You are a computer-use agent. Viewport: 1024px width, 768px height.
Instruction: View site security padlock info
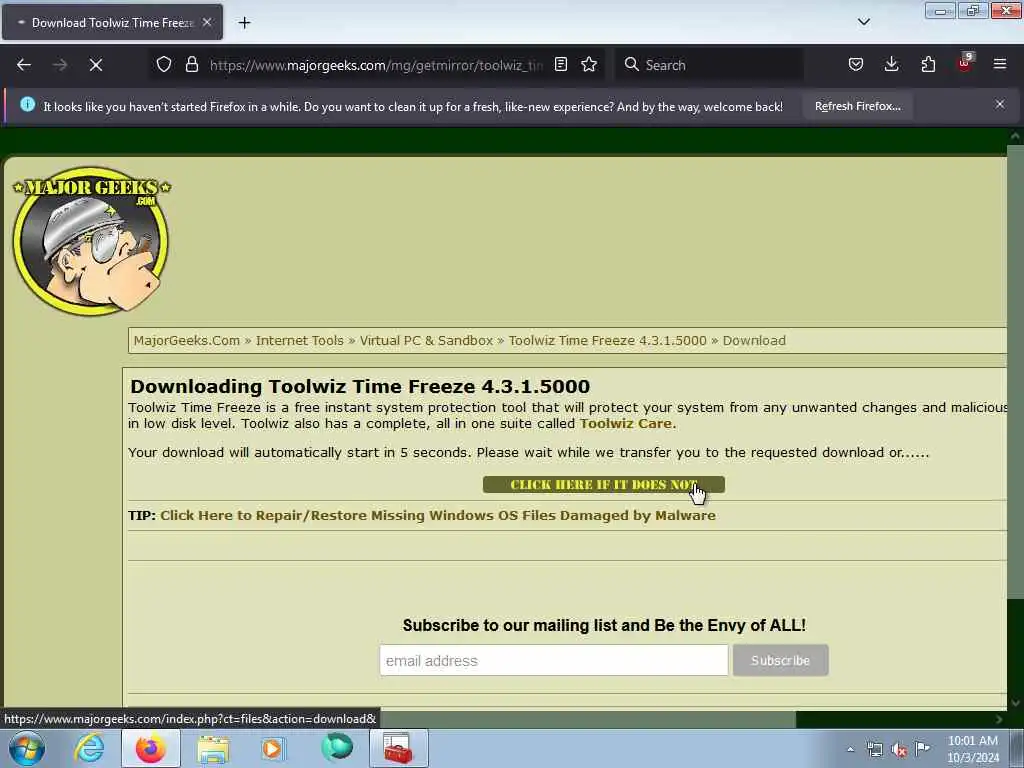tap(191, 65)
